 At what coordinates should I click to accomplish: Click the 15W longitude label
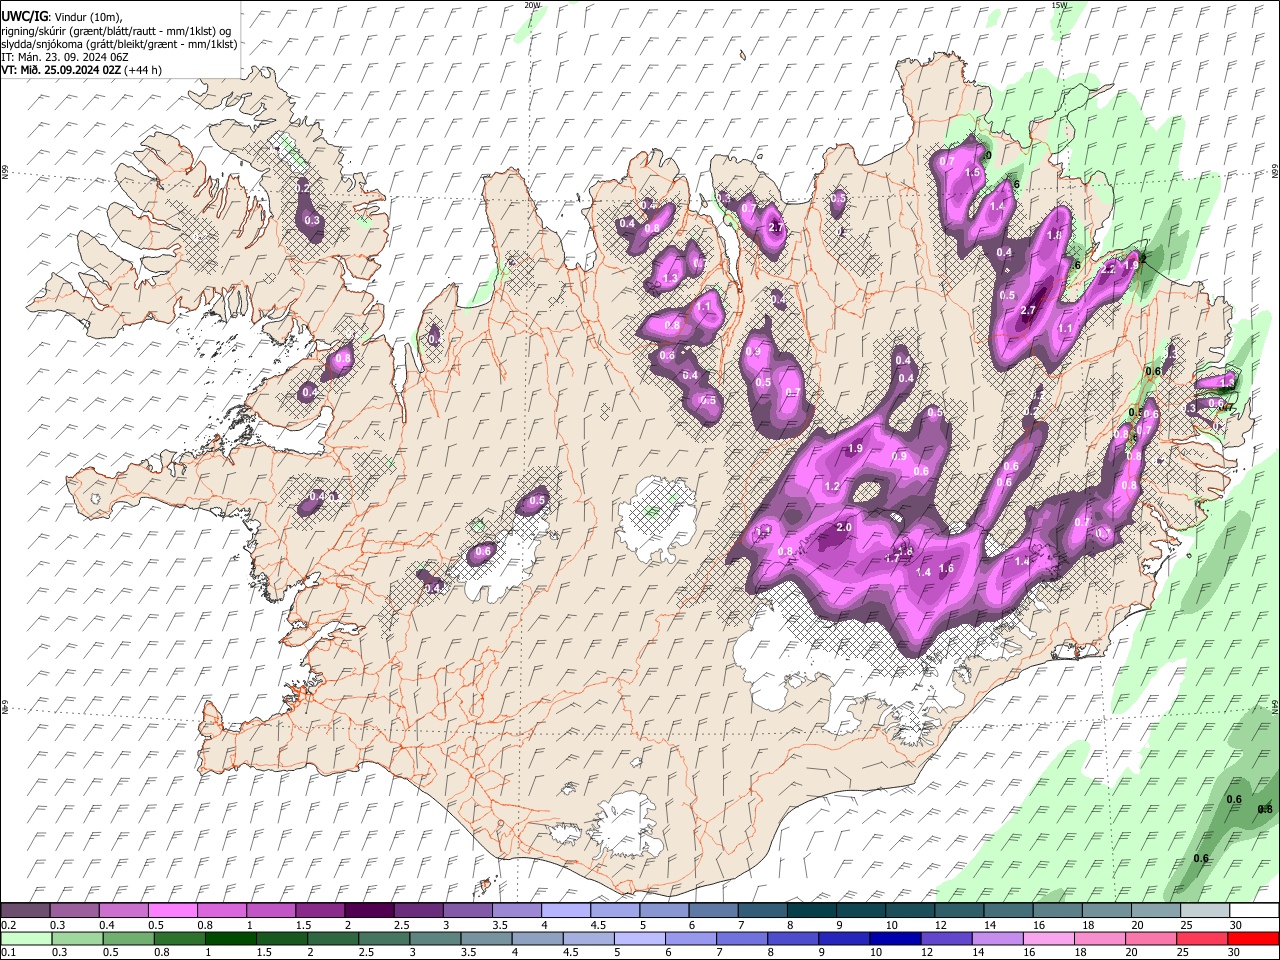pos(1059,5)
